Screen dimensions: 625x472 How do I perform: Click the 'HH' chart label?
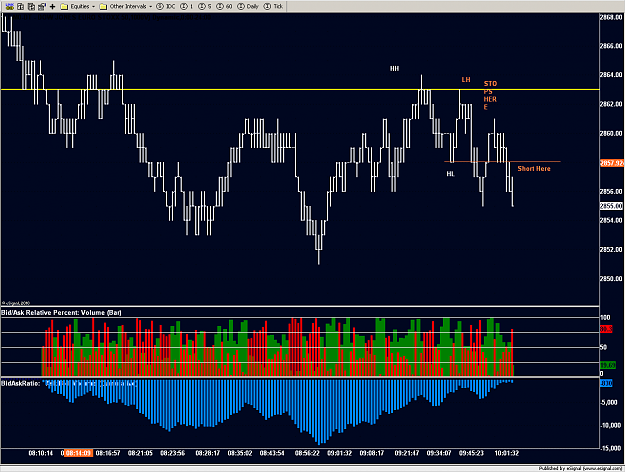pos(394,69)
